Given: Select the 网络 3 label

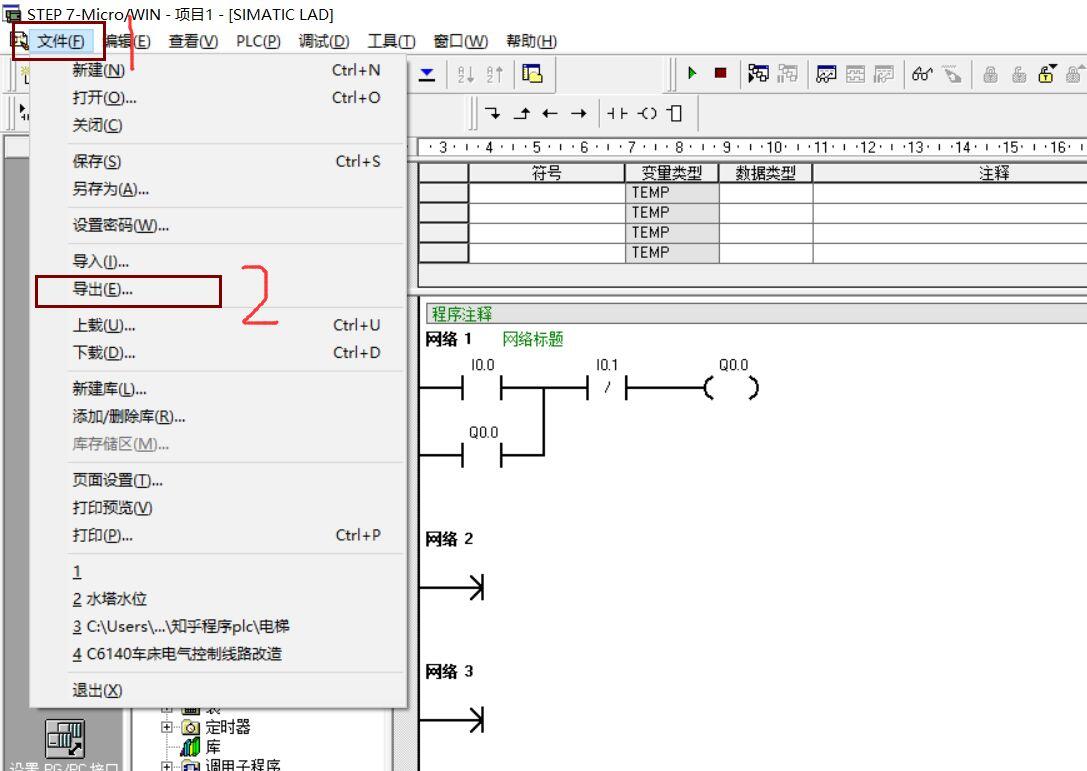Looking at the screenshot, I should coord(449,671).
